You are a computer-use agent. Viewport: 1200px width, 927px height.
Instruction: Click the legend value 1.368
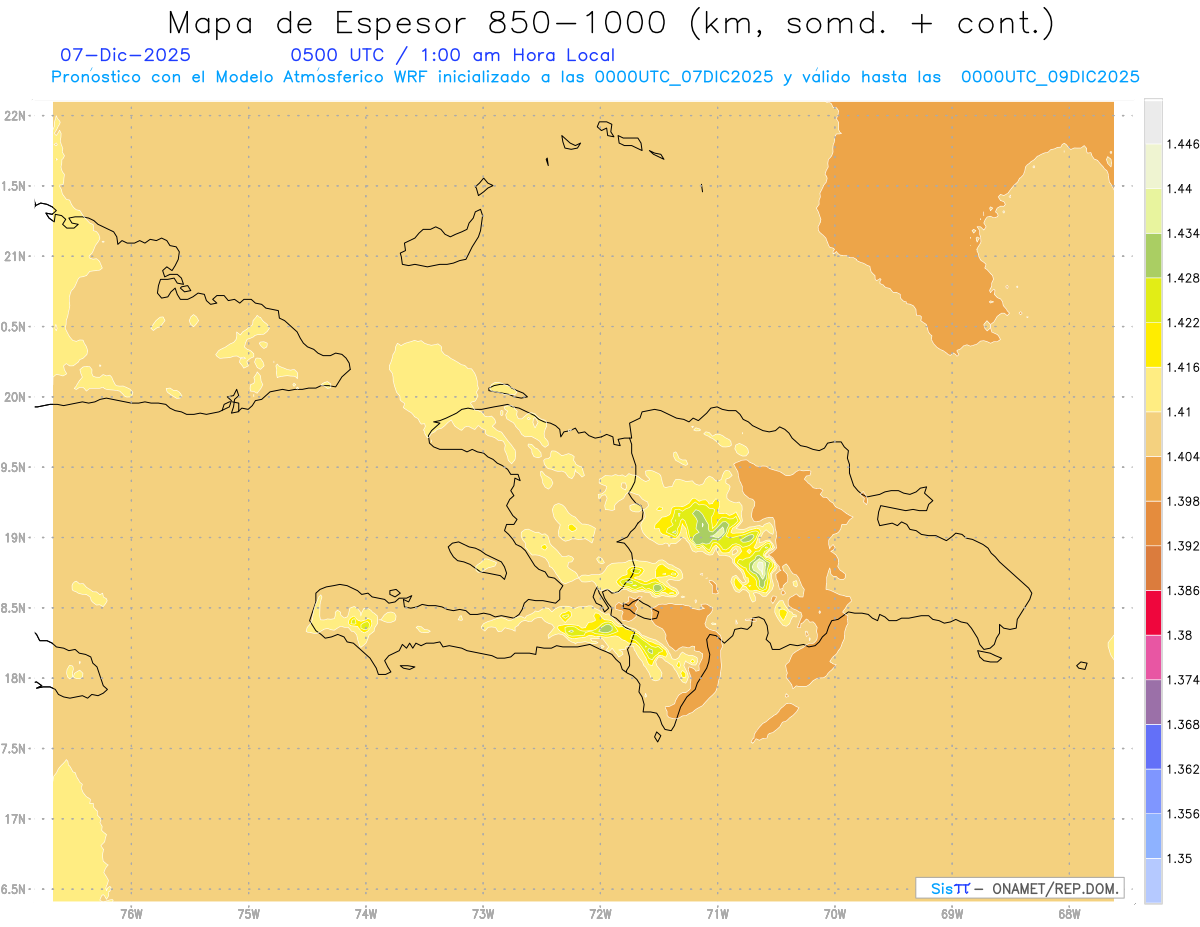tap(1182, 724)
